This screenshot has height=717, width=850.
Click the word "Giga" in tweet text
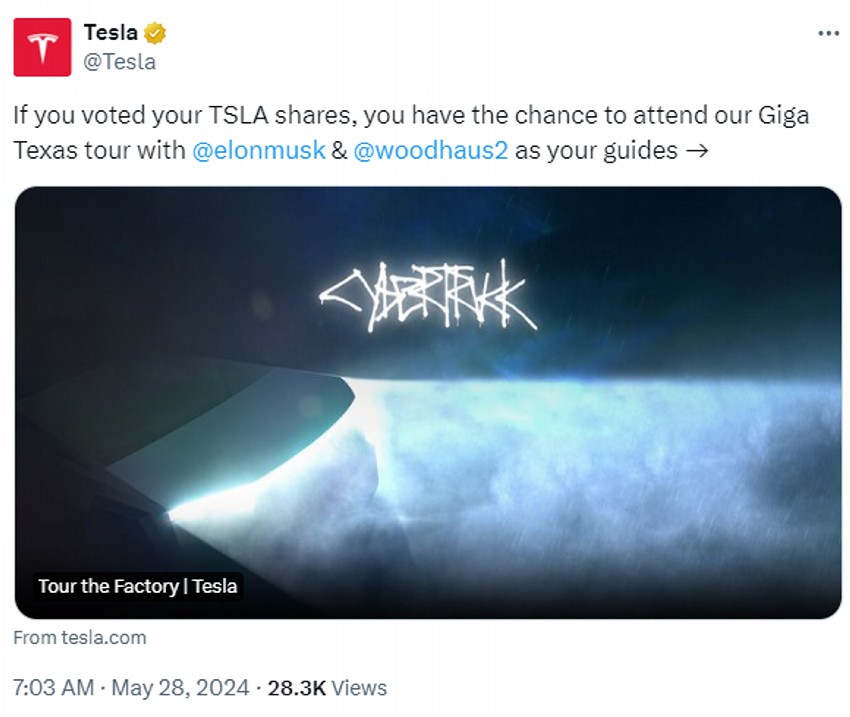[x=785, y=115]
